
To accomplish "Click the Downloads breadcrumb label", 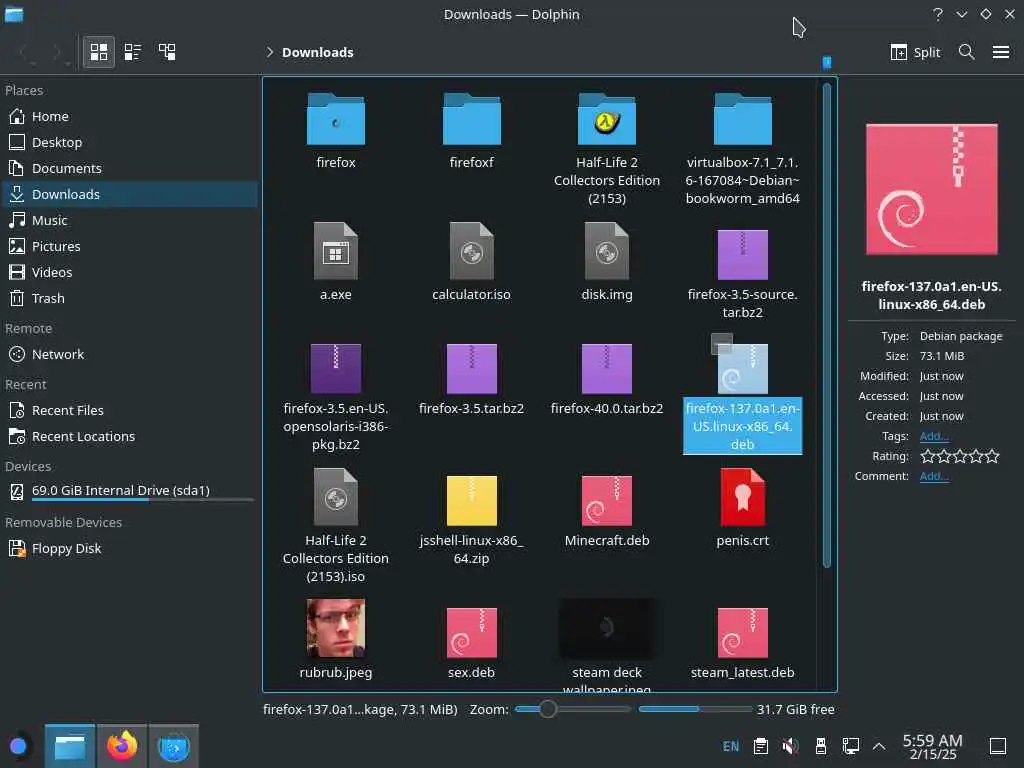I will pos(317,52).
